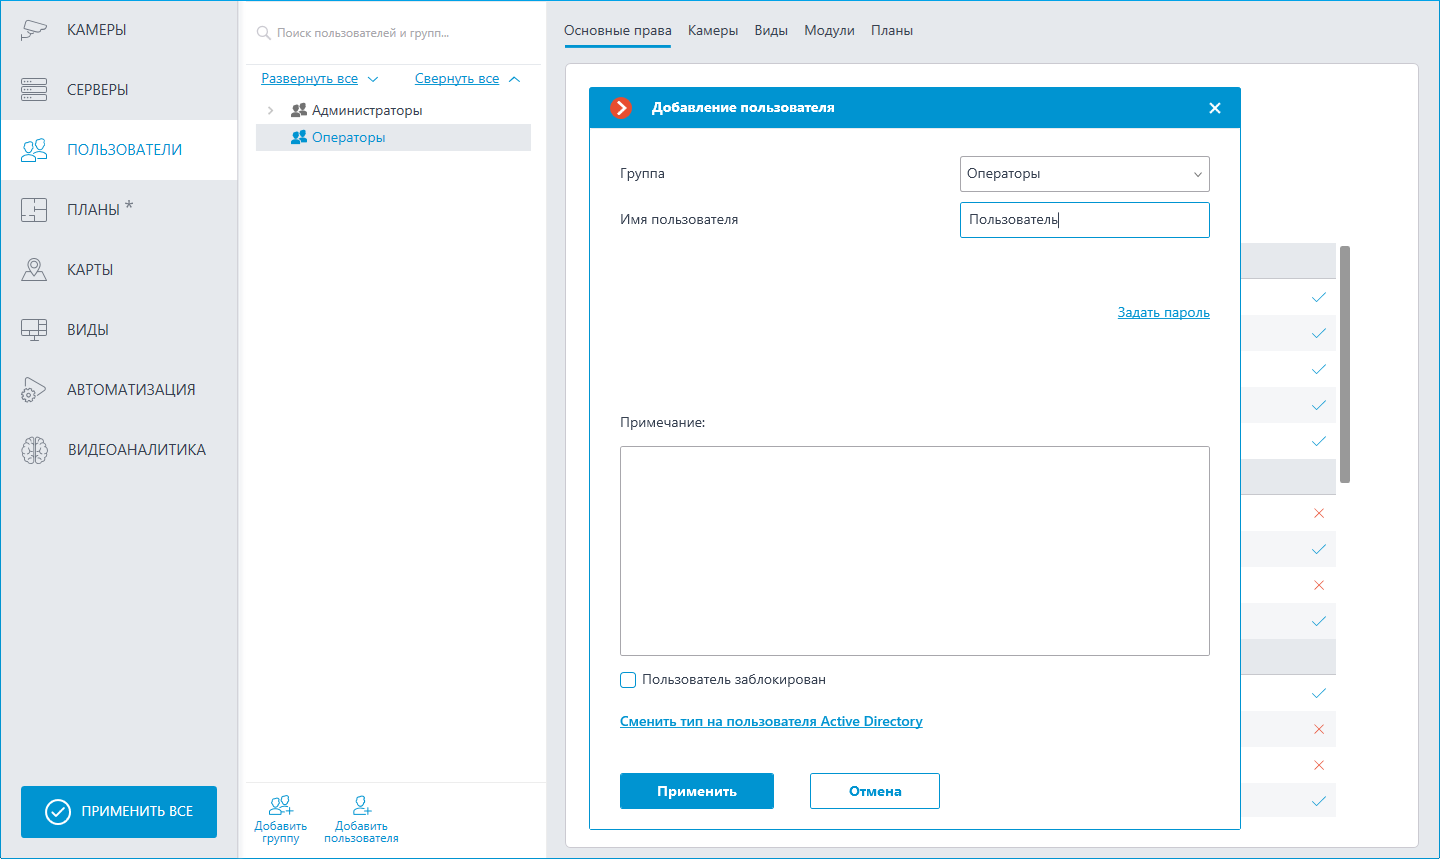Click into the Примечание text area

915,551
